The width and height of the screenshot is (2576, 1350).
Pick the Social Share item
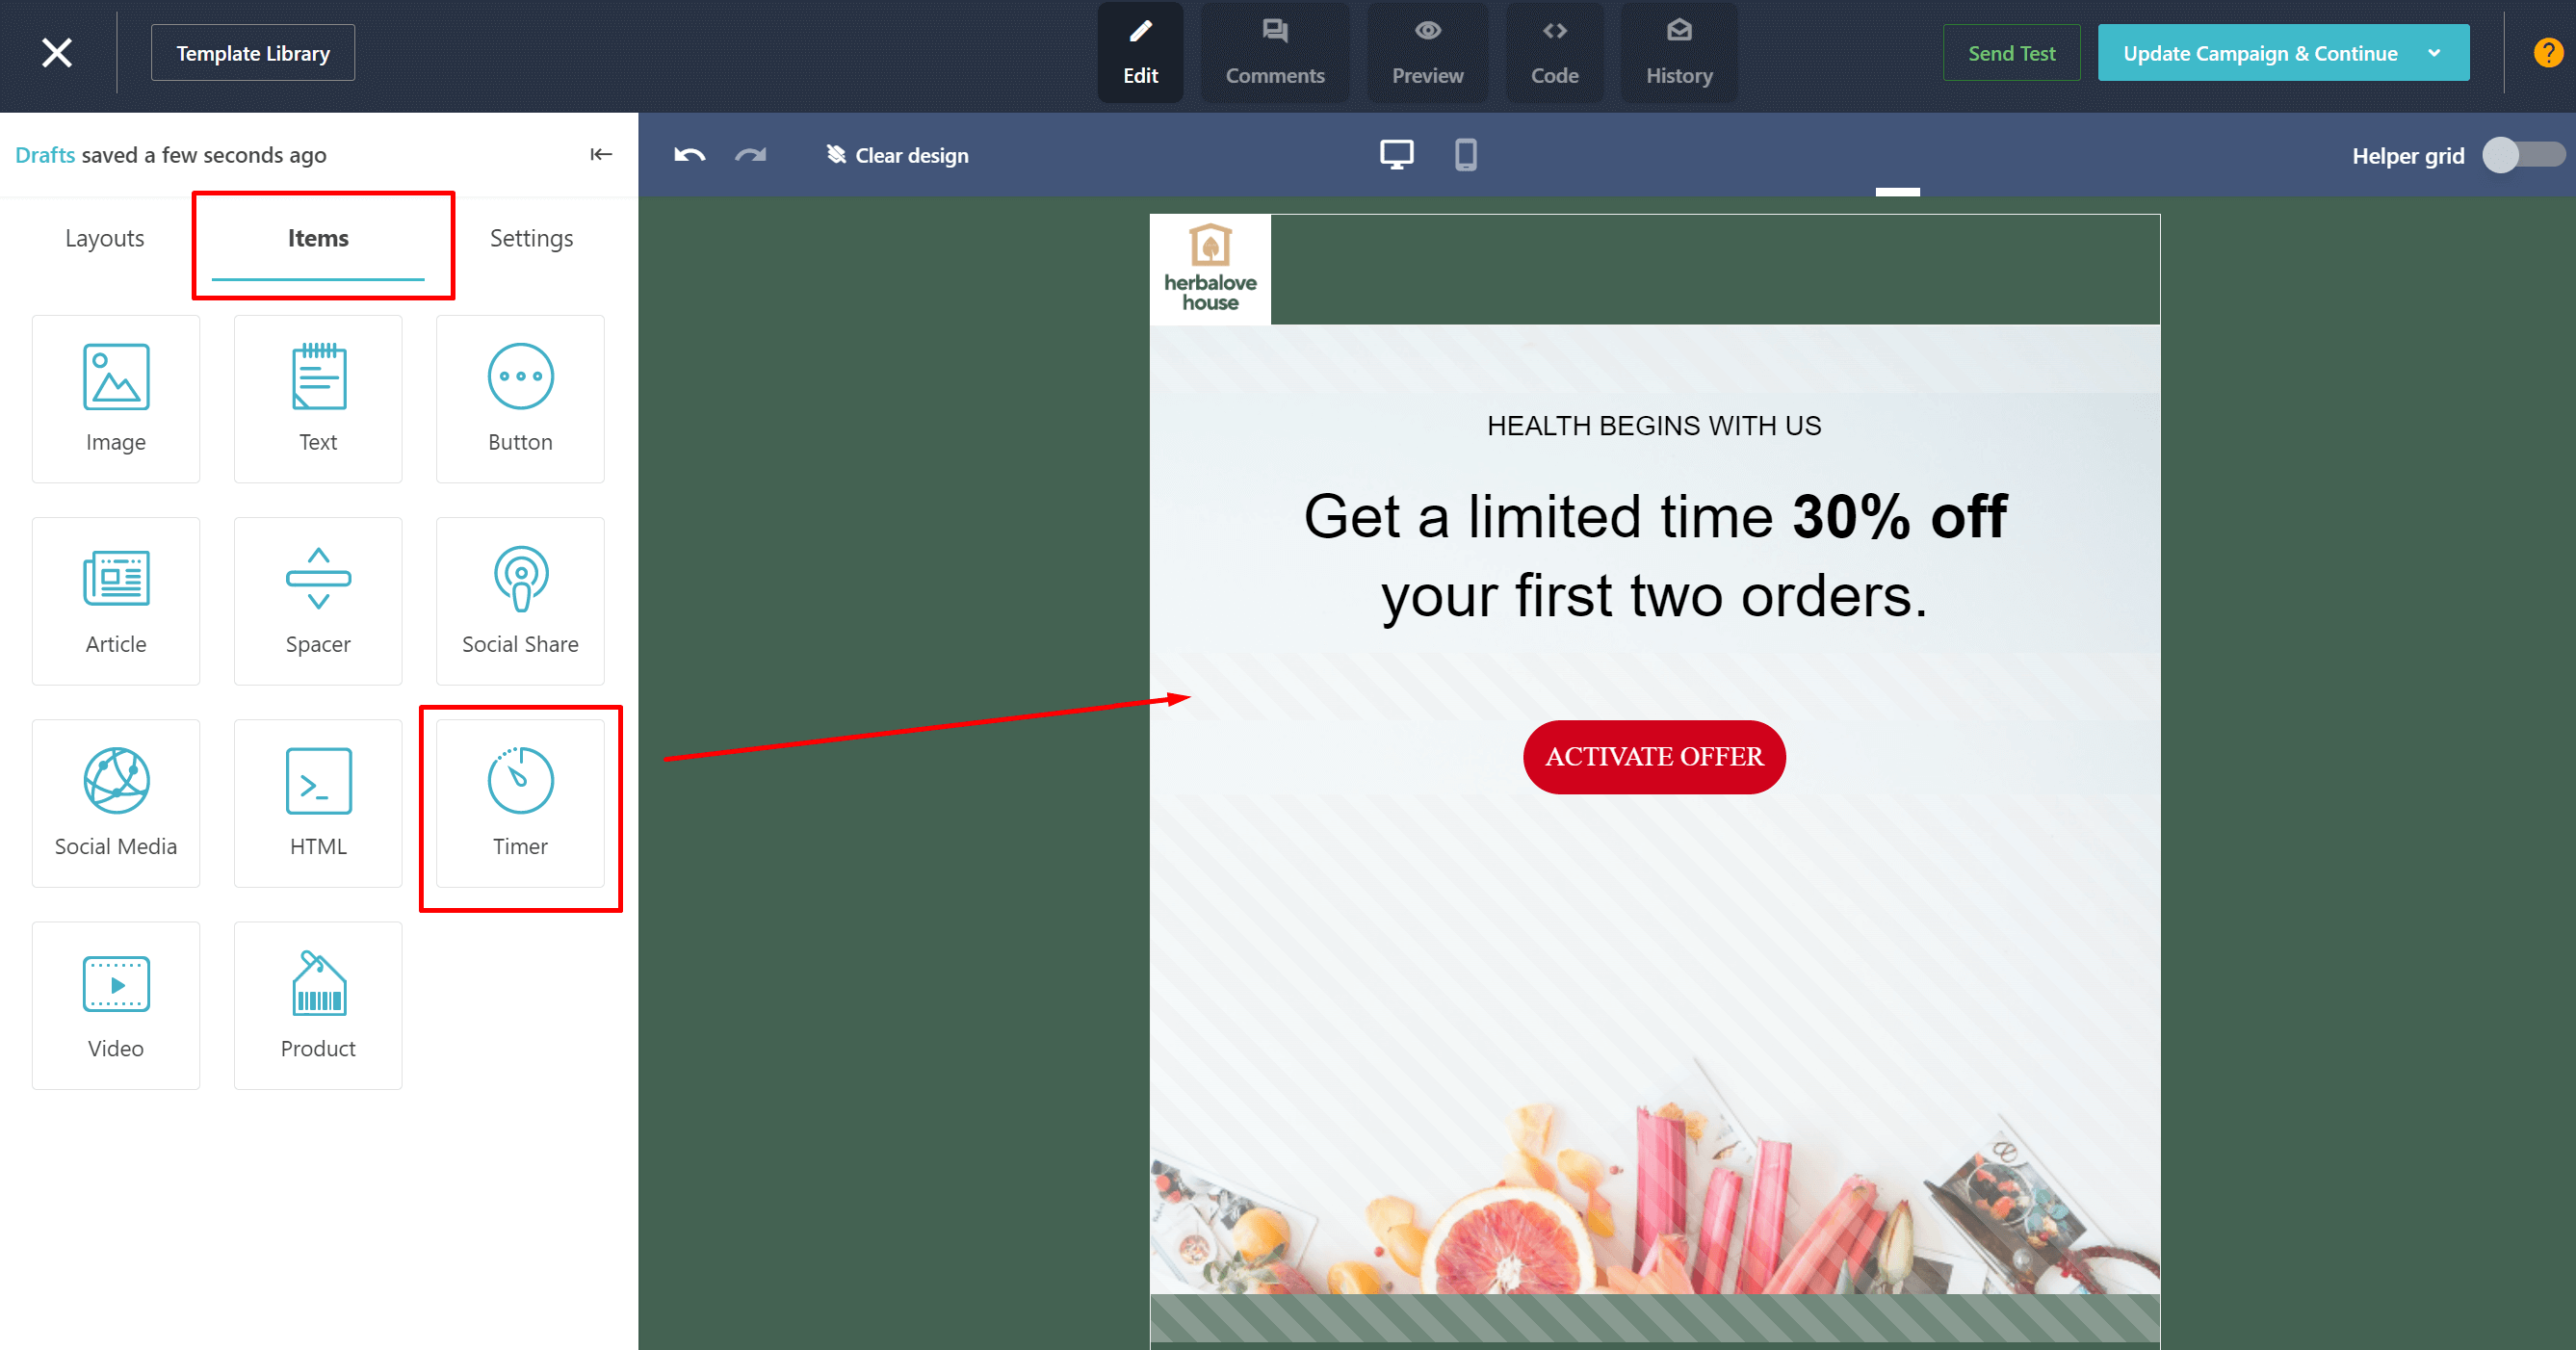tap(520, 601)
